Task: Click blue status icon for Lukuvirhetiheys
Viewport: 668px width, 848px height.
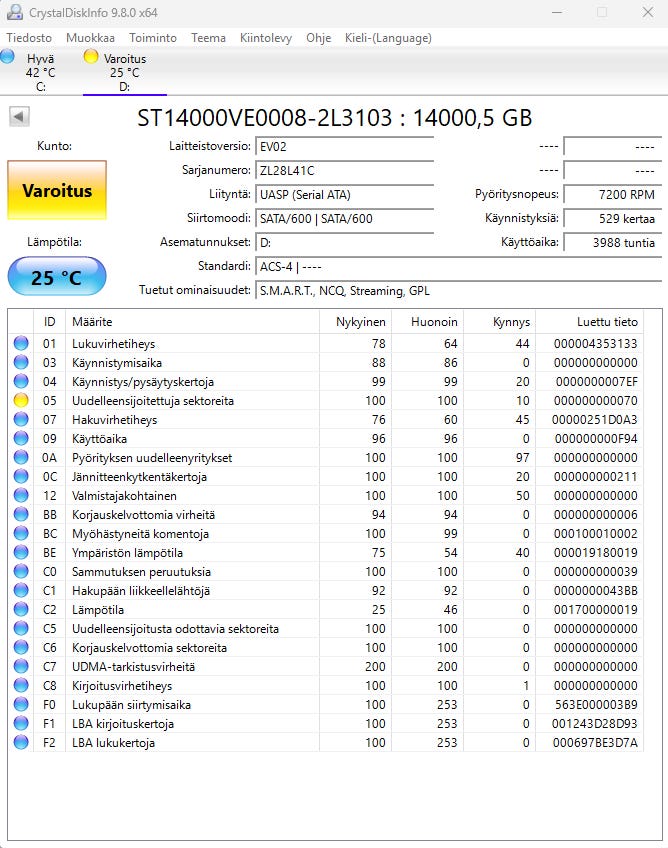Action: tap(21, 343)
